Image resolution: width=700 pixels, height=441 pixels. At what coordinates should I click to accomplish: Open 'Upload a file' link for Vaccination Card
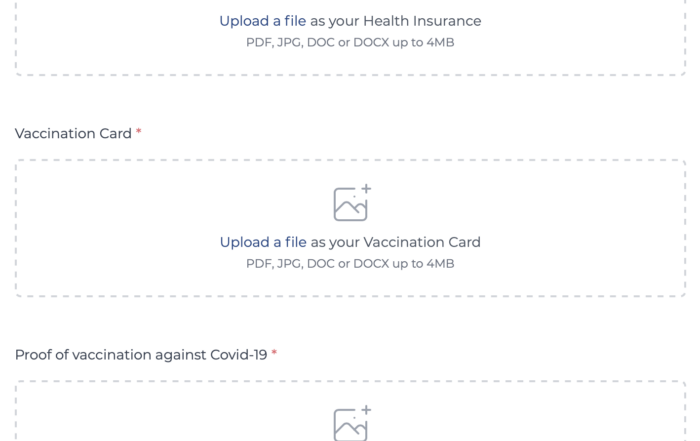[x=263, y=242]
